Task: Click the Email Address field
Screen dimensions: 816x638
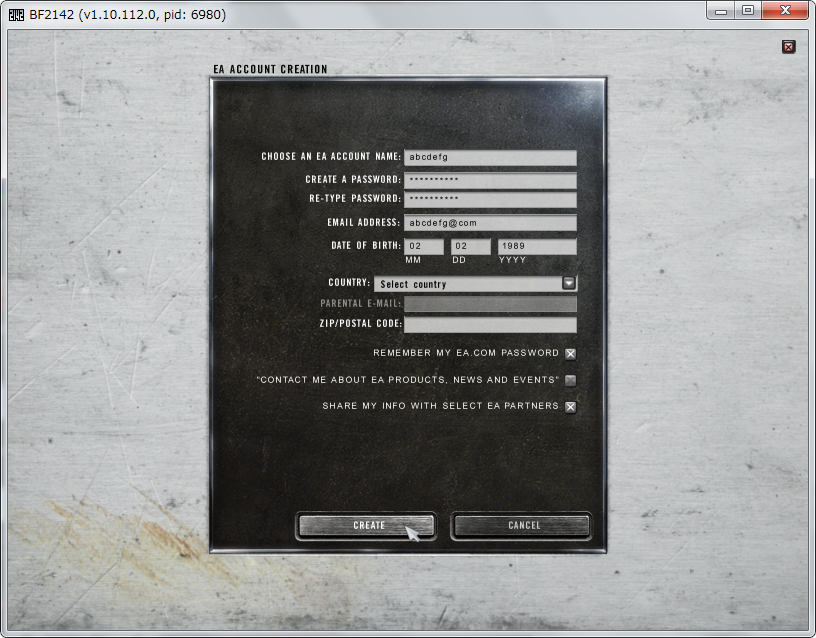Action: [490, 223]
